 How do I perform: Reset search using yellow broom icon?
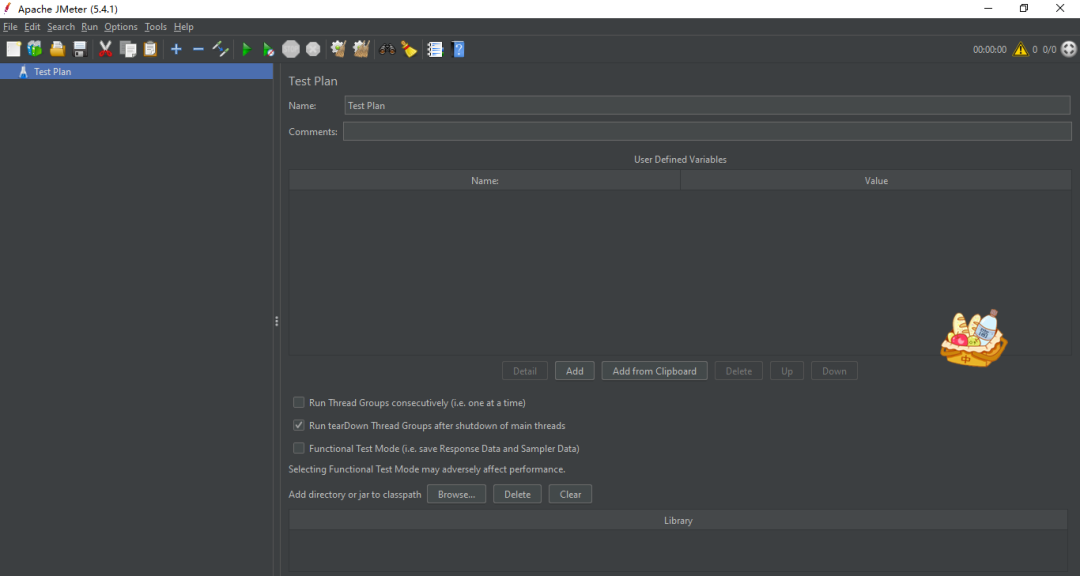(409, 49)
